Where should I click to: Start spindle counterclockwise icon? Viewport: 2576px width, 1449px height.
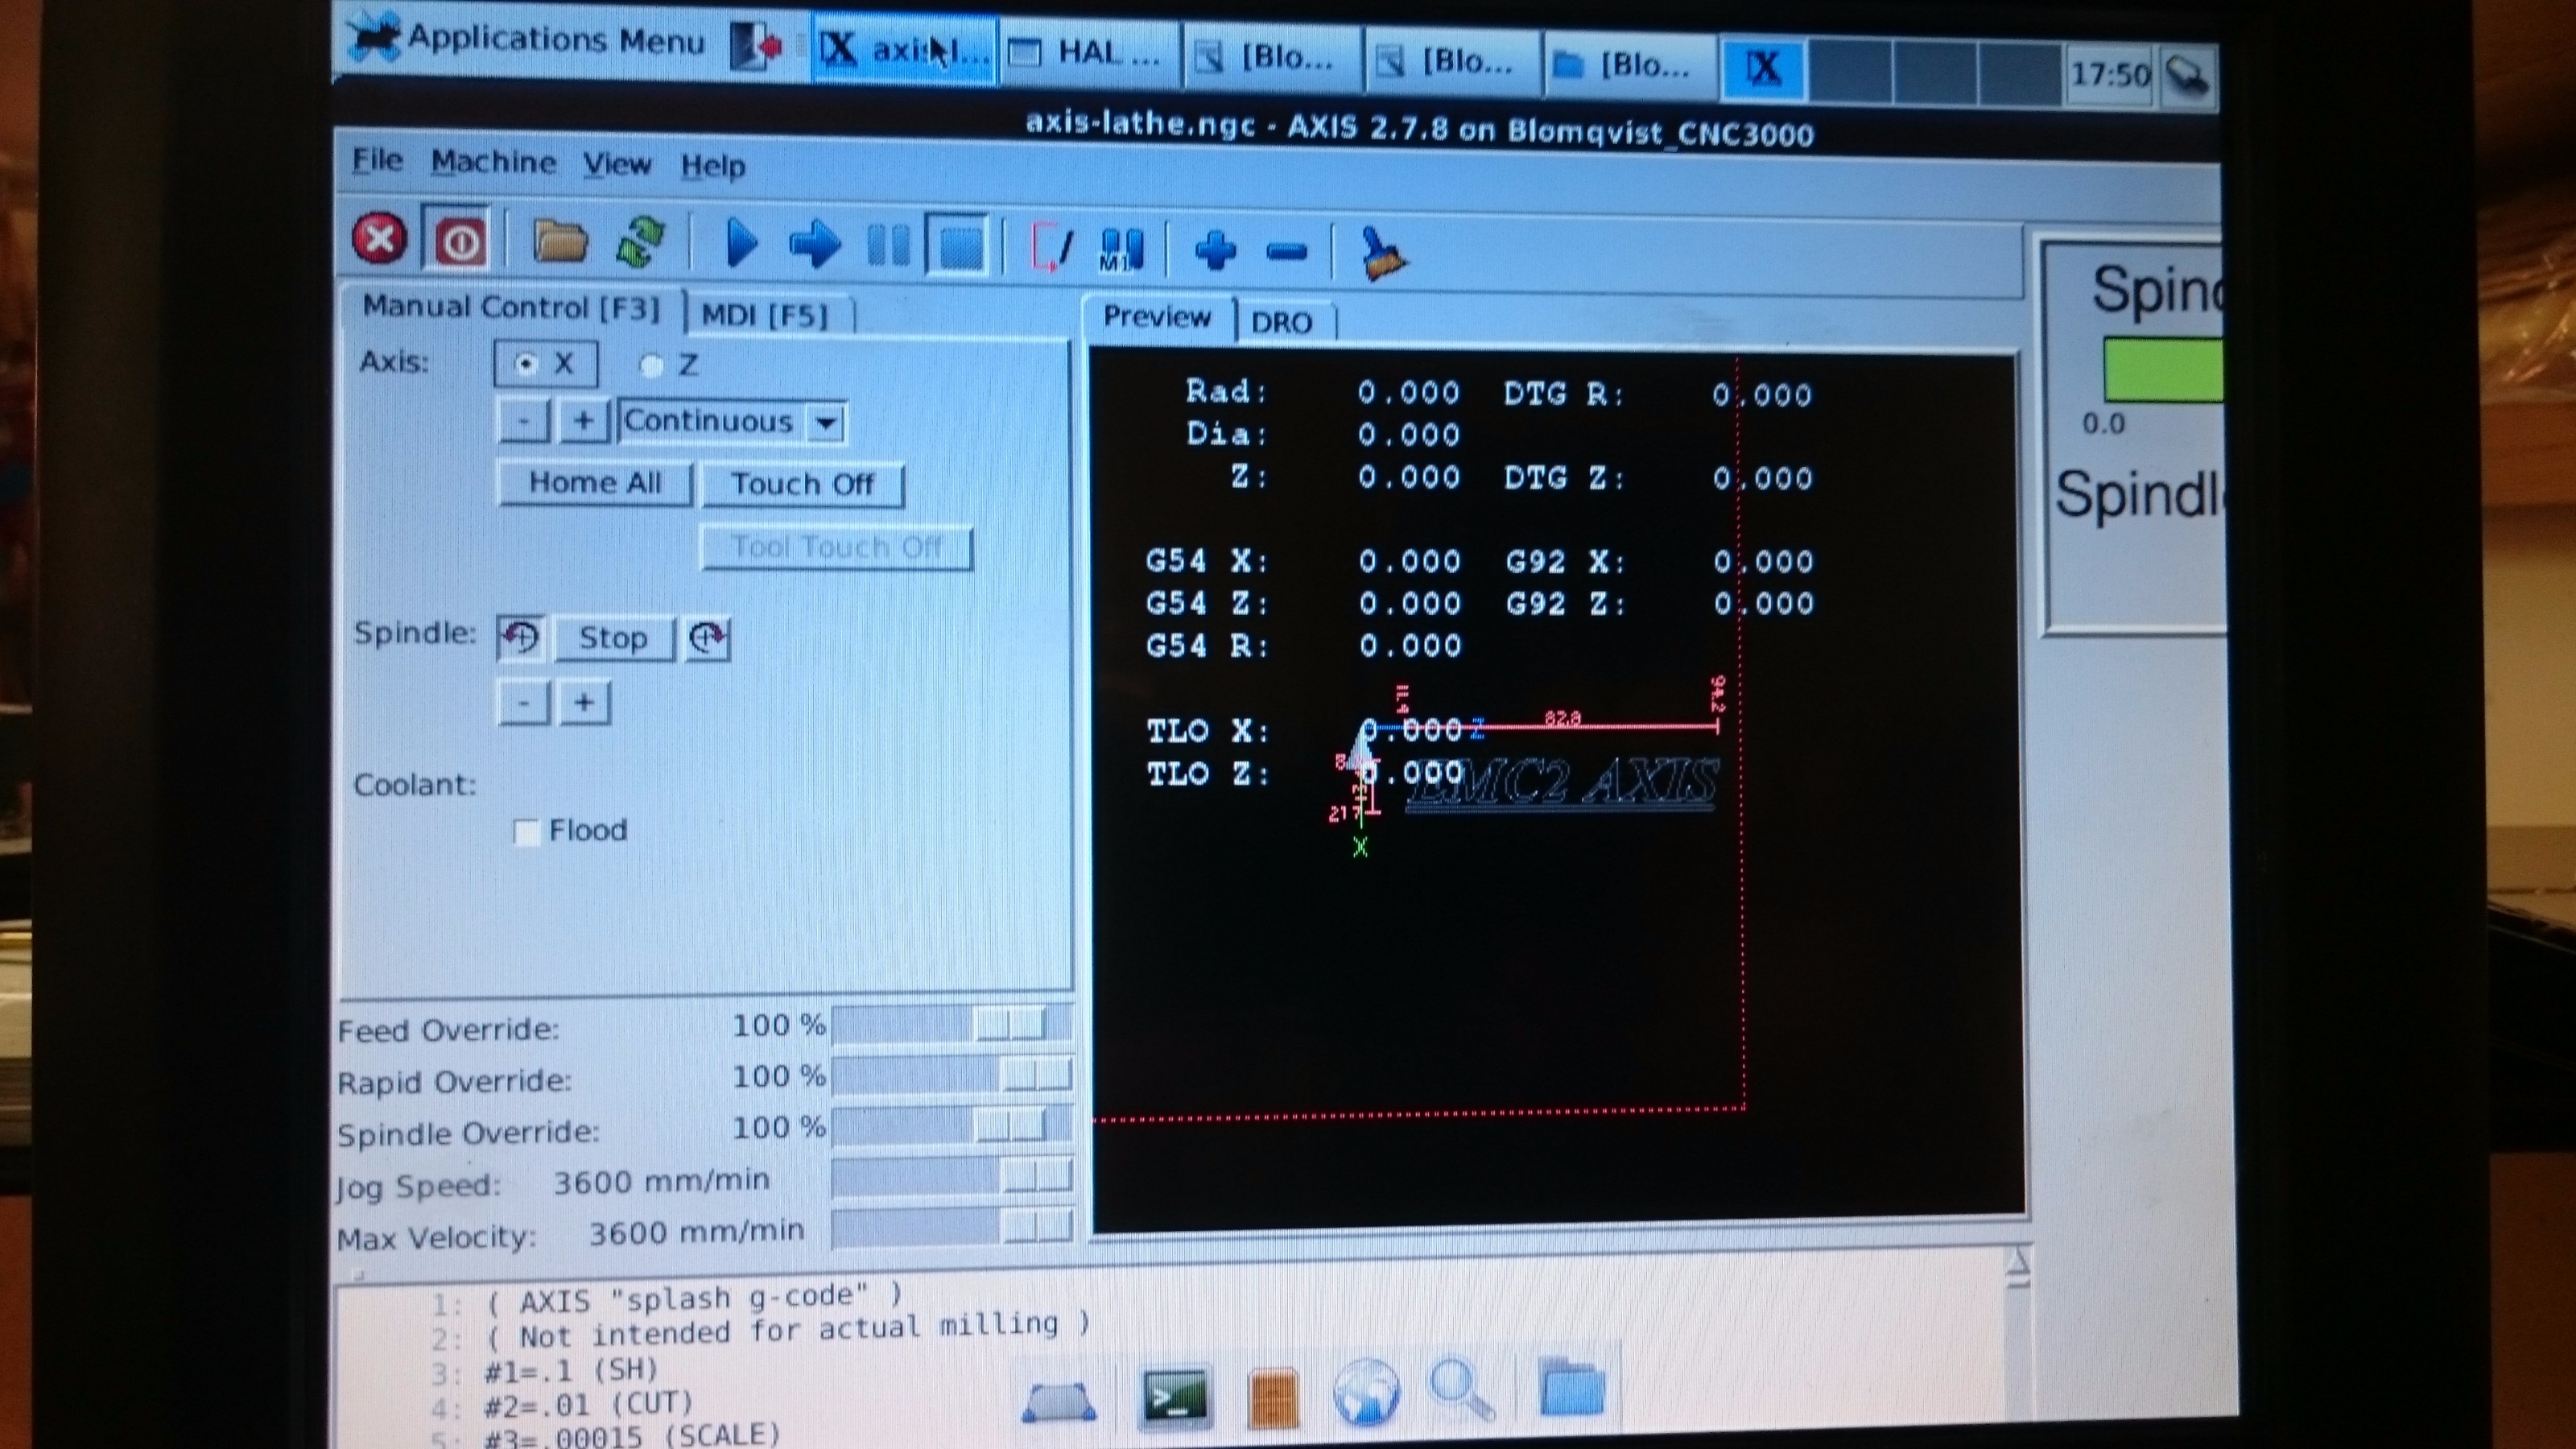coord(520,637)
